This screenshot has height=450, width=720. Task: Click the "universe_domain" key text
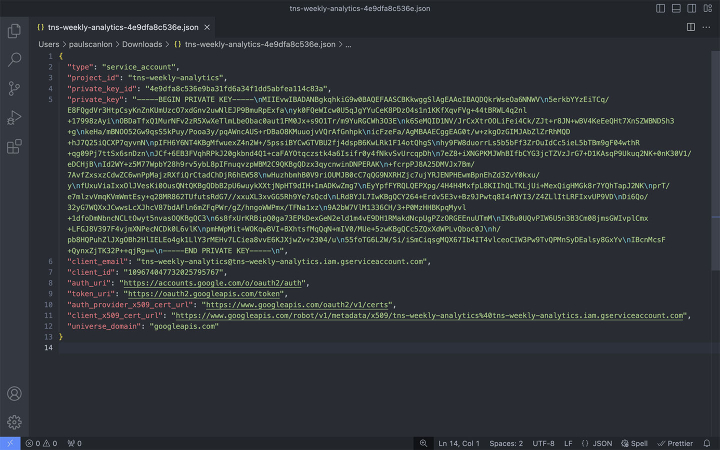point(104,326)
